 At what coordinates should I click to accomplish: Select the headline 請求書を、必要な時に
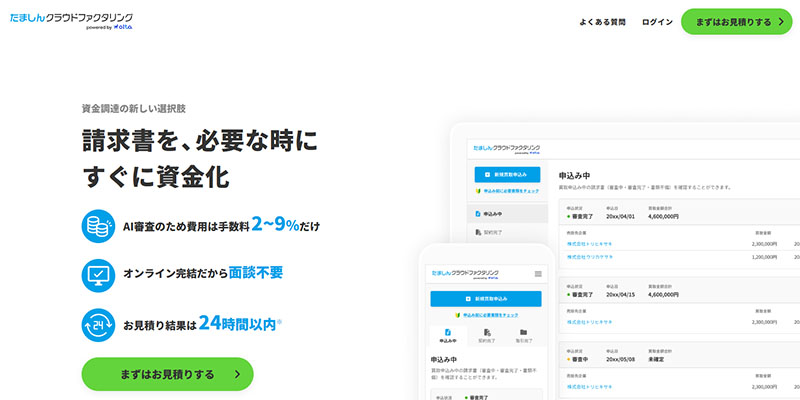pyautogui.click(x=200, y=141)
